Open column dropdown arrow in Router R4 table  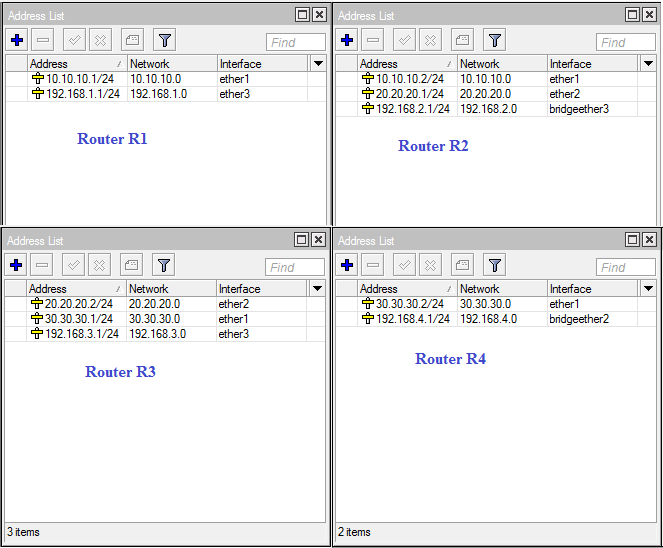tap(648, 289)
